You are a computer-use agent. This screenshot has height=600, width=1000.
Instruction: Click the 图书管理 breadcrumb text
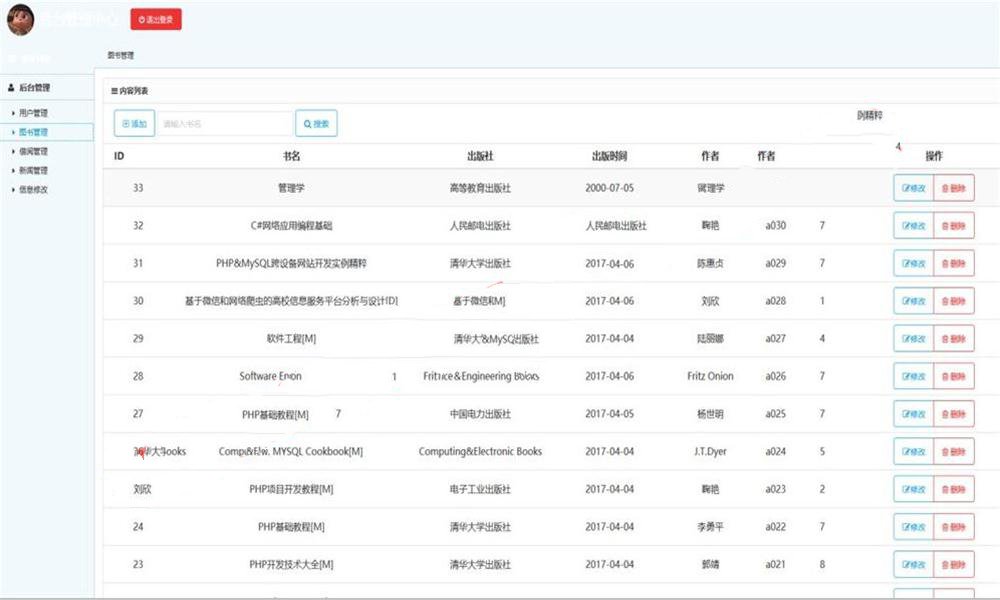coord(121,55)
